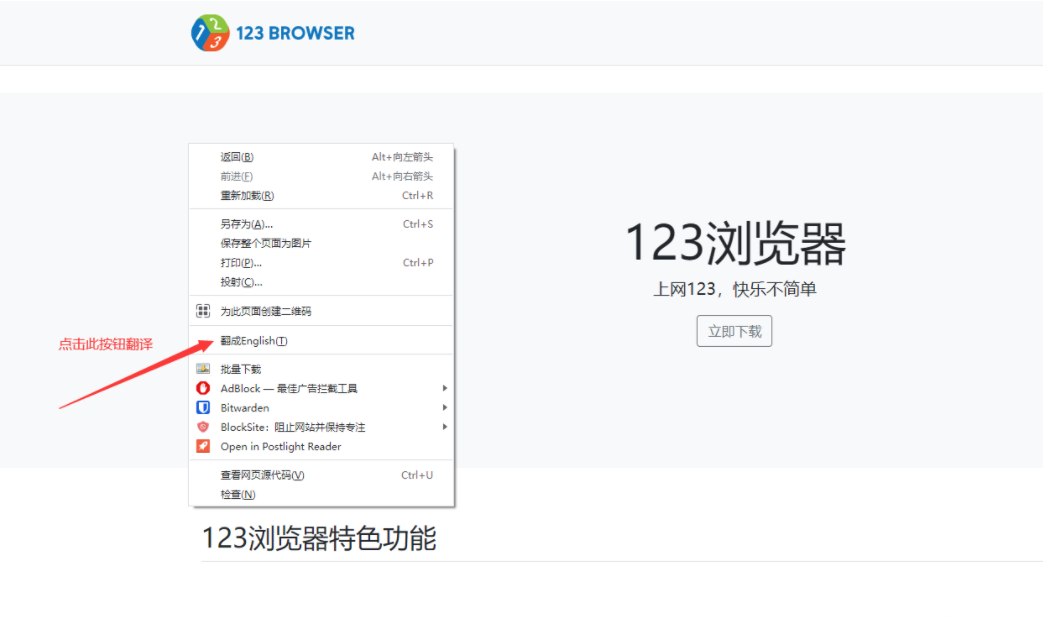Viewport: 1043px width, 624px height.
Task: Select Open in Postlight Reader
Action: click(321, 446)
